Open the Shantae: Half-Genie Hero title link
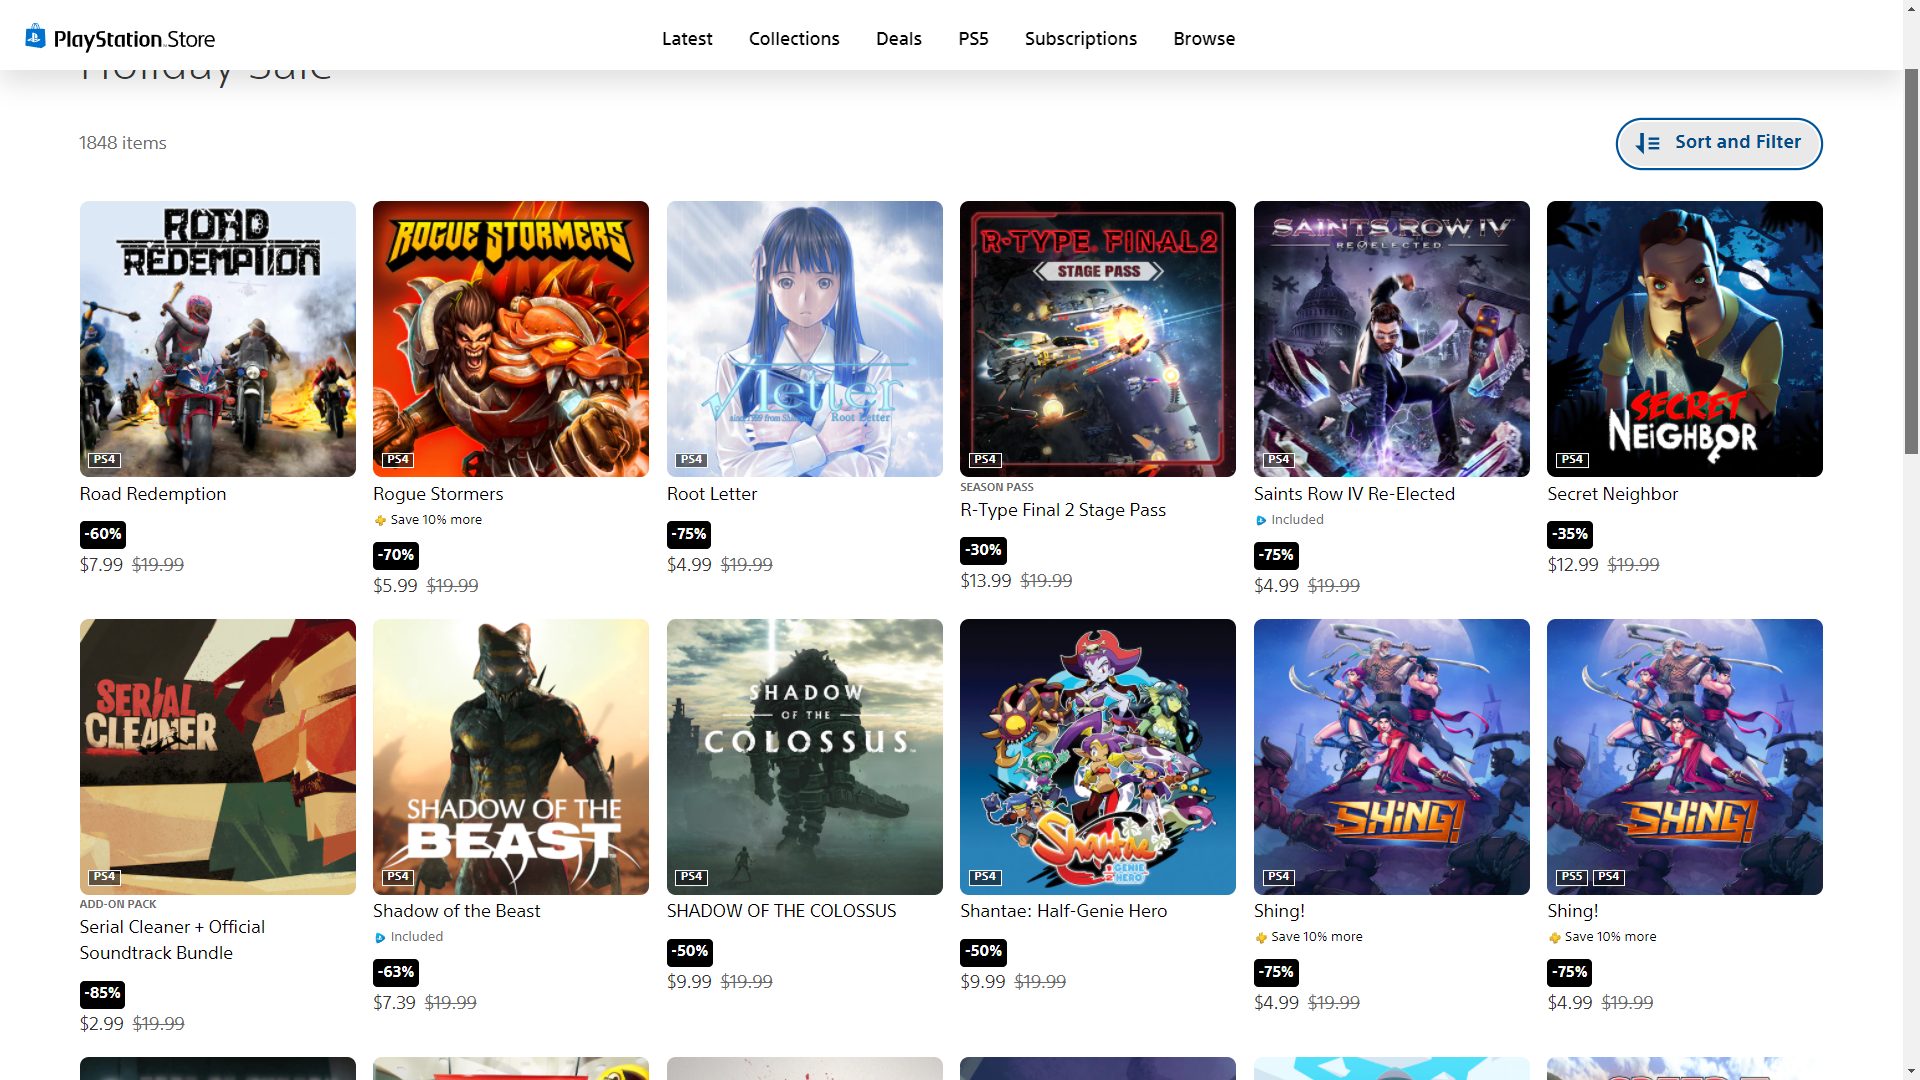Viewport: 1920px width, 1080px height. pyautogui.click(x=1063, y=911)
